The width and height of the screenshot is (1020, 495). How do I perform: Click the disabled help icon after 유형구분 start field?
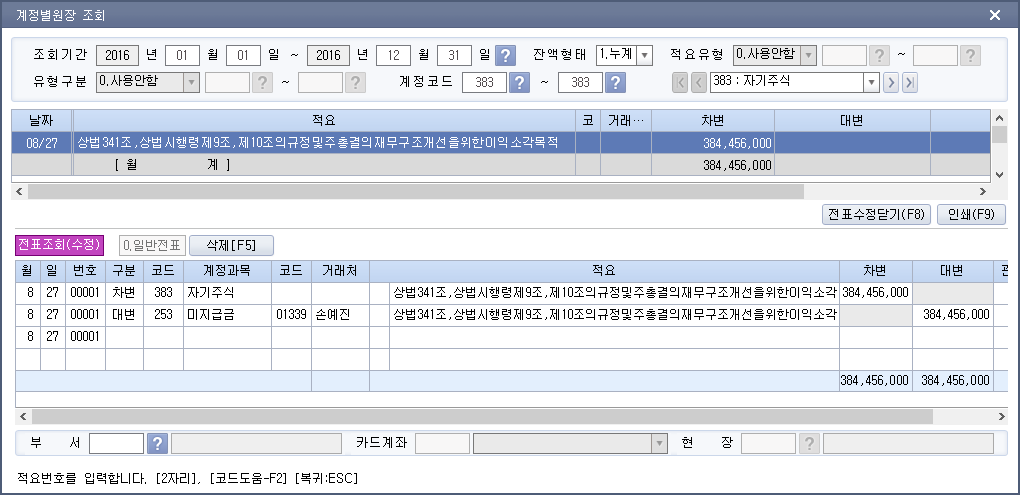(x=262, y=82)
